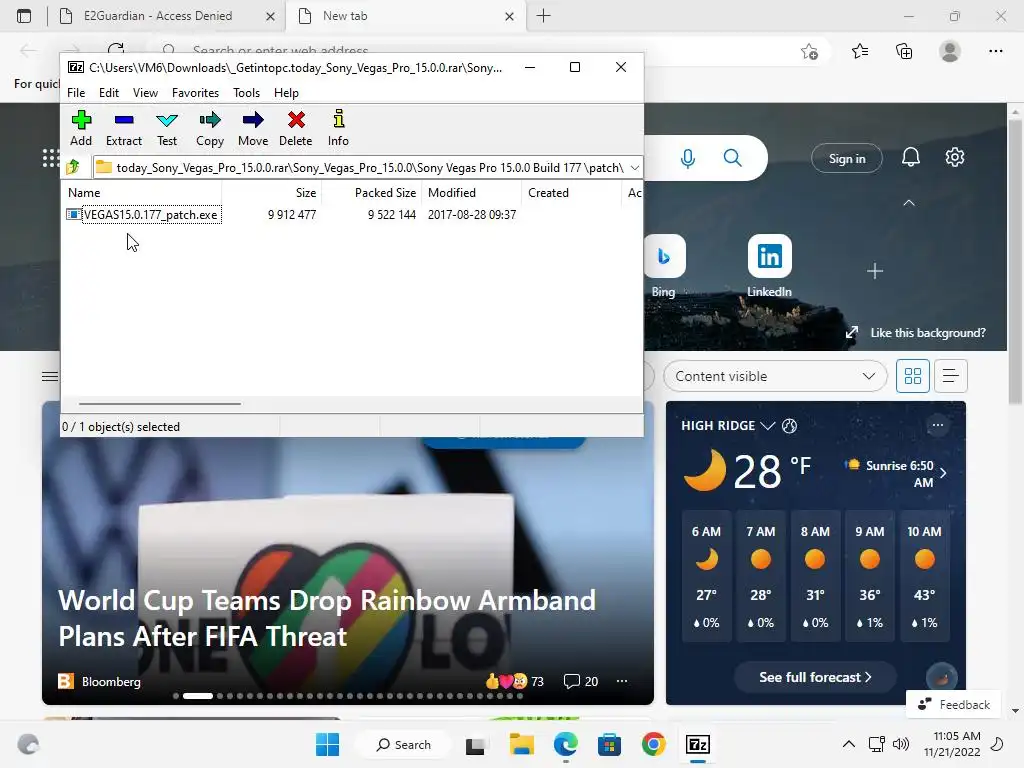Open the Edit menu in 7-Zip
The width and height of the screenshot is (1024, 768).
point(108,93)
